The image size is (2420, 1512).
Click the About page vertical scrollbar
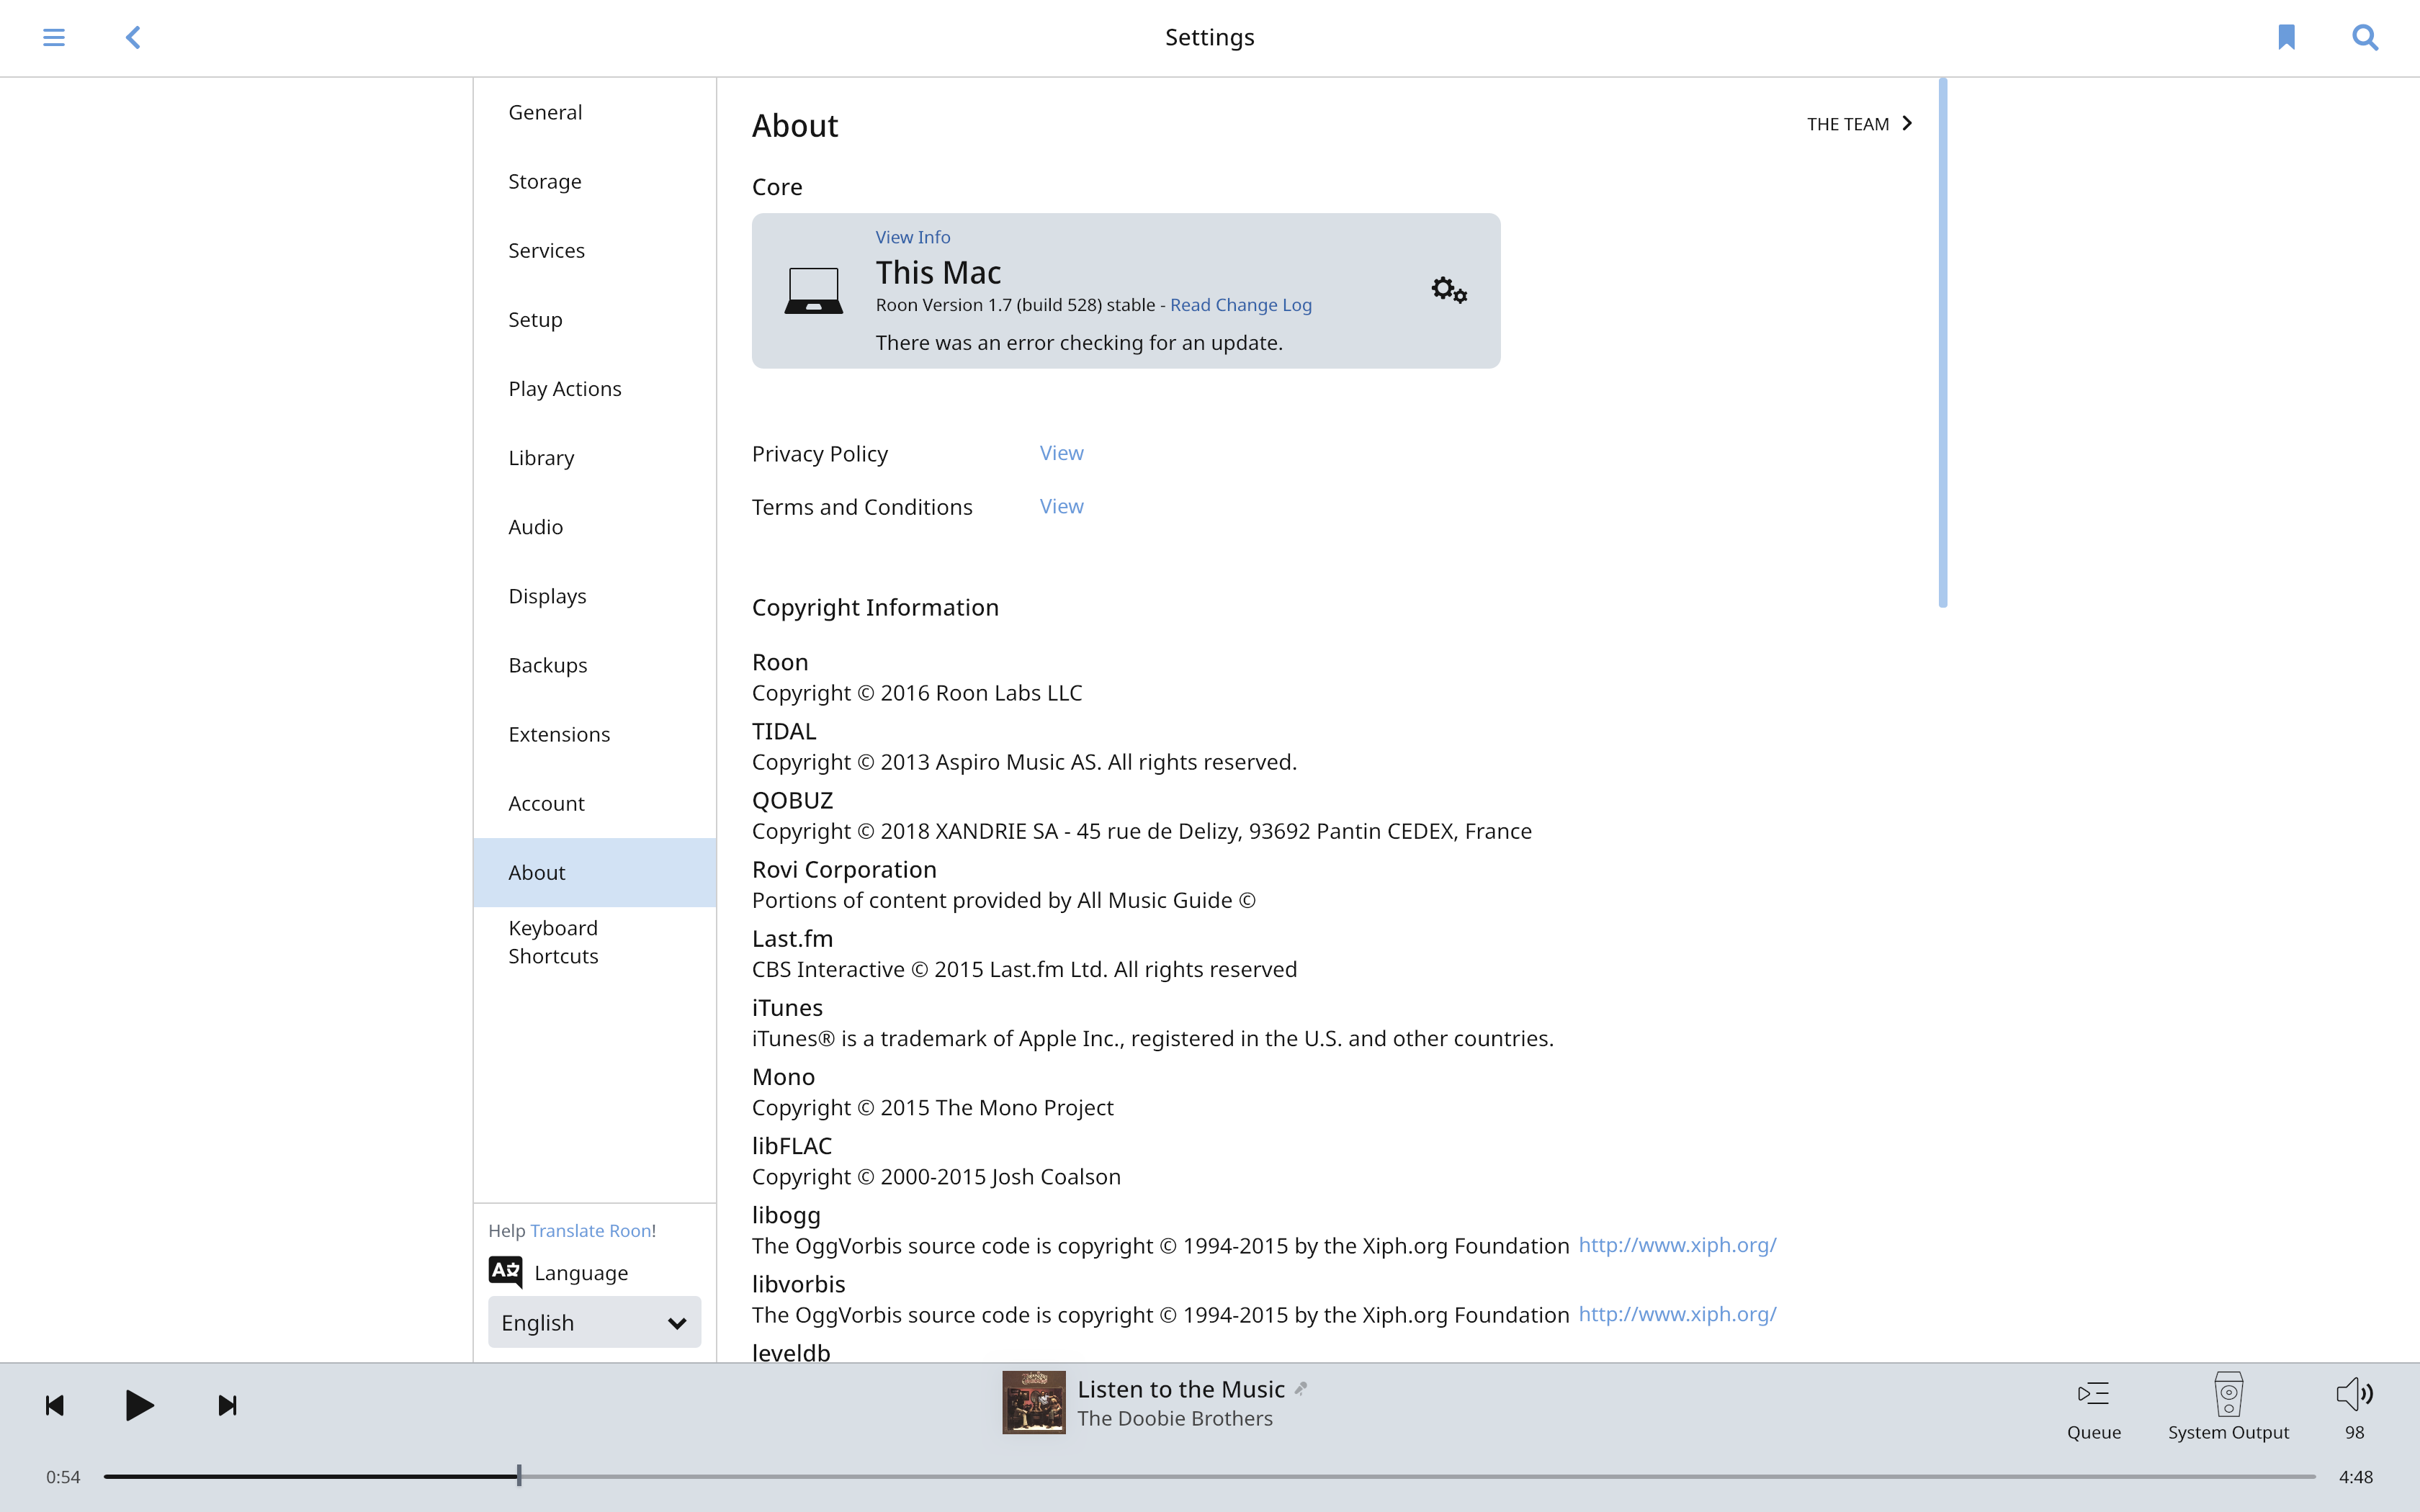point(1942,343)
